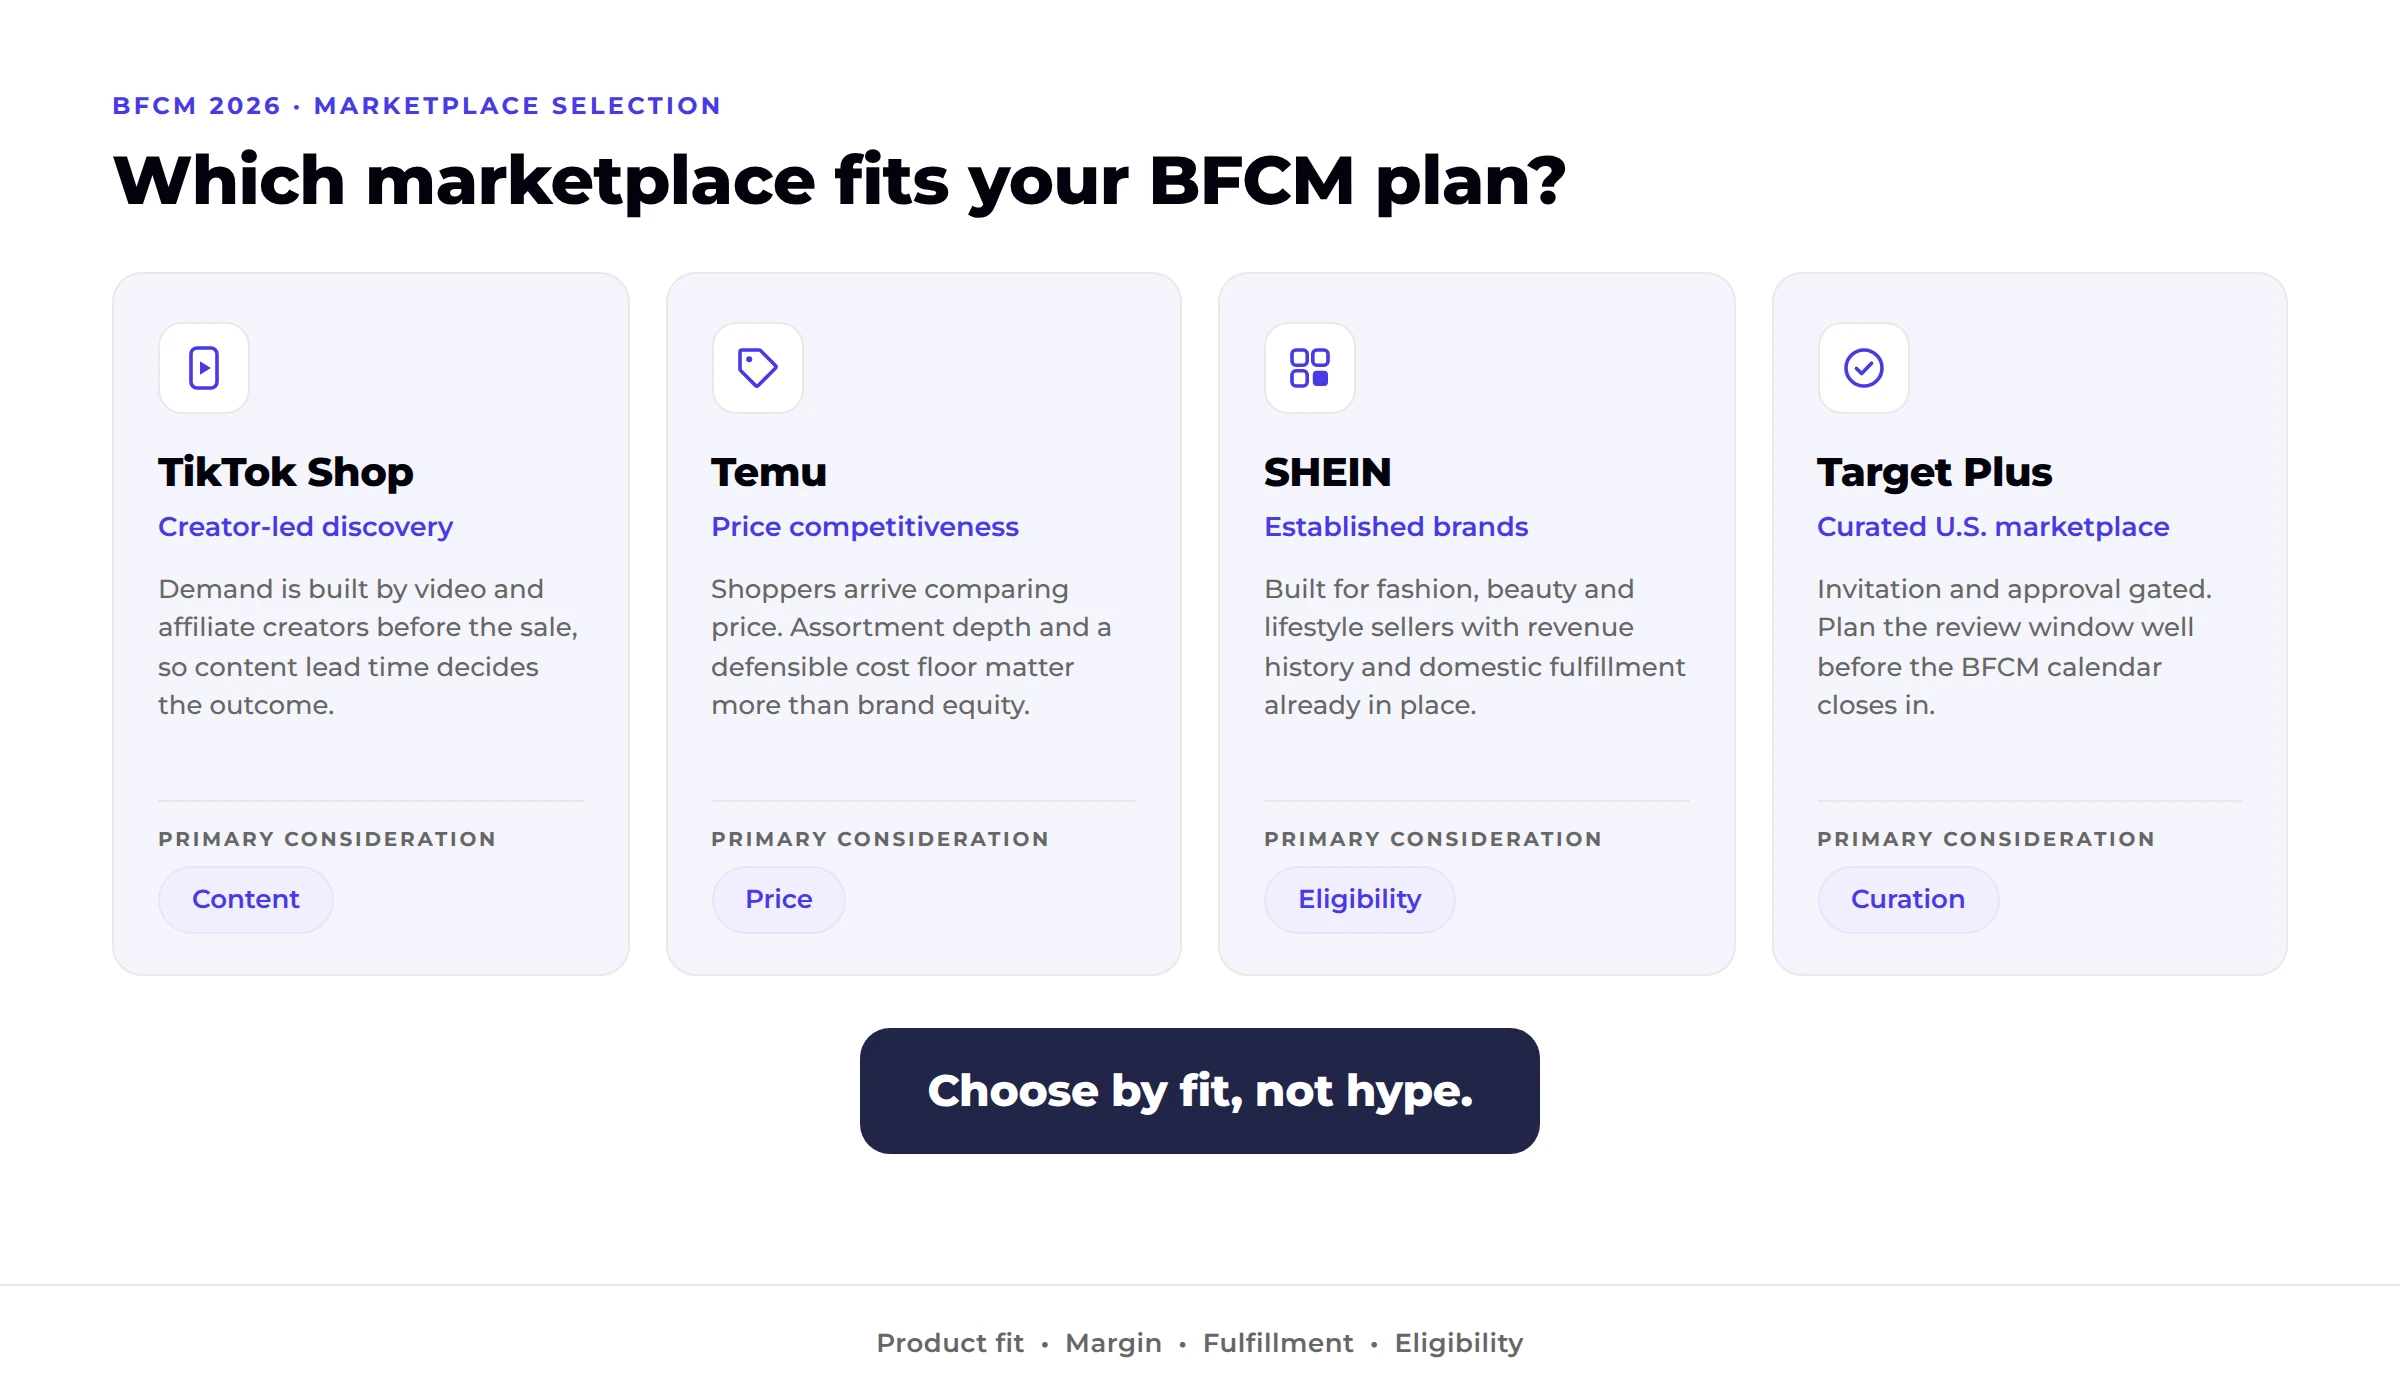Select the Eligibility pill tag

[x=1360, y=899]
